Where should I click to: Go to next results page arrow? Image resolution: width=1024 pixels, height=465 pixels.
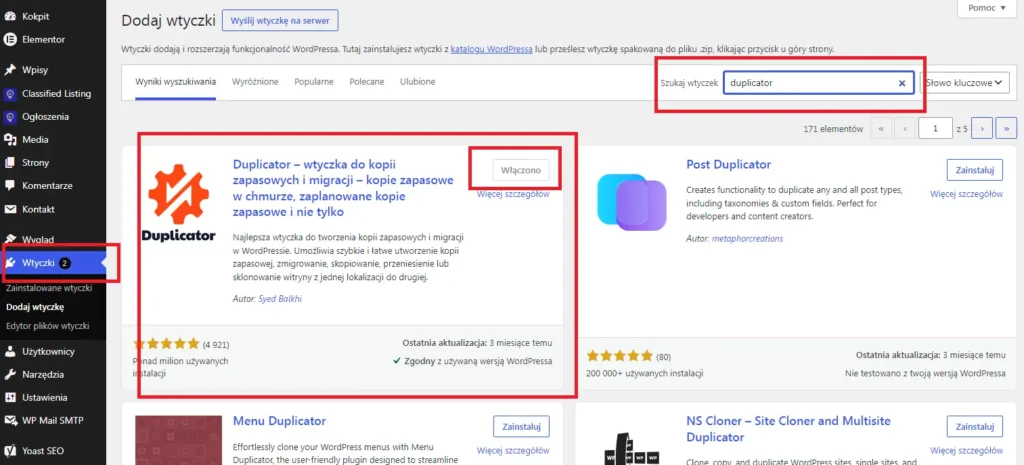point(982,129)
